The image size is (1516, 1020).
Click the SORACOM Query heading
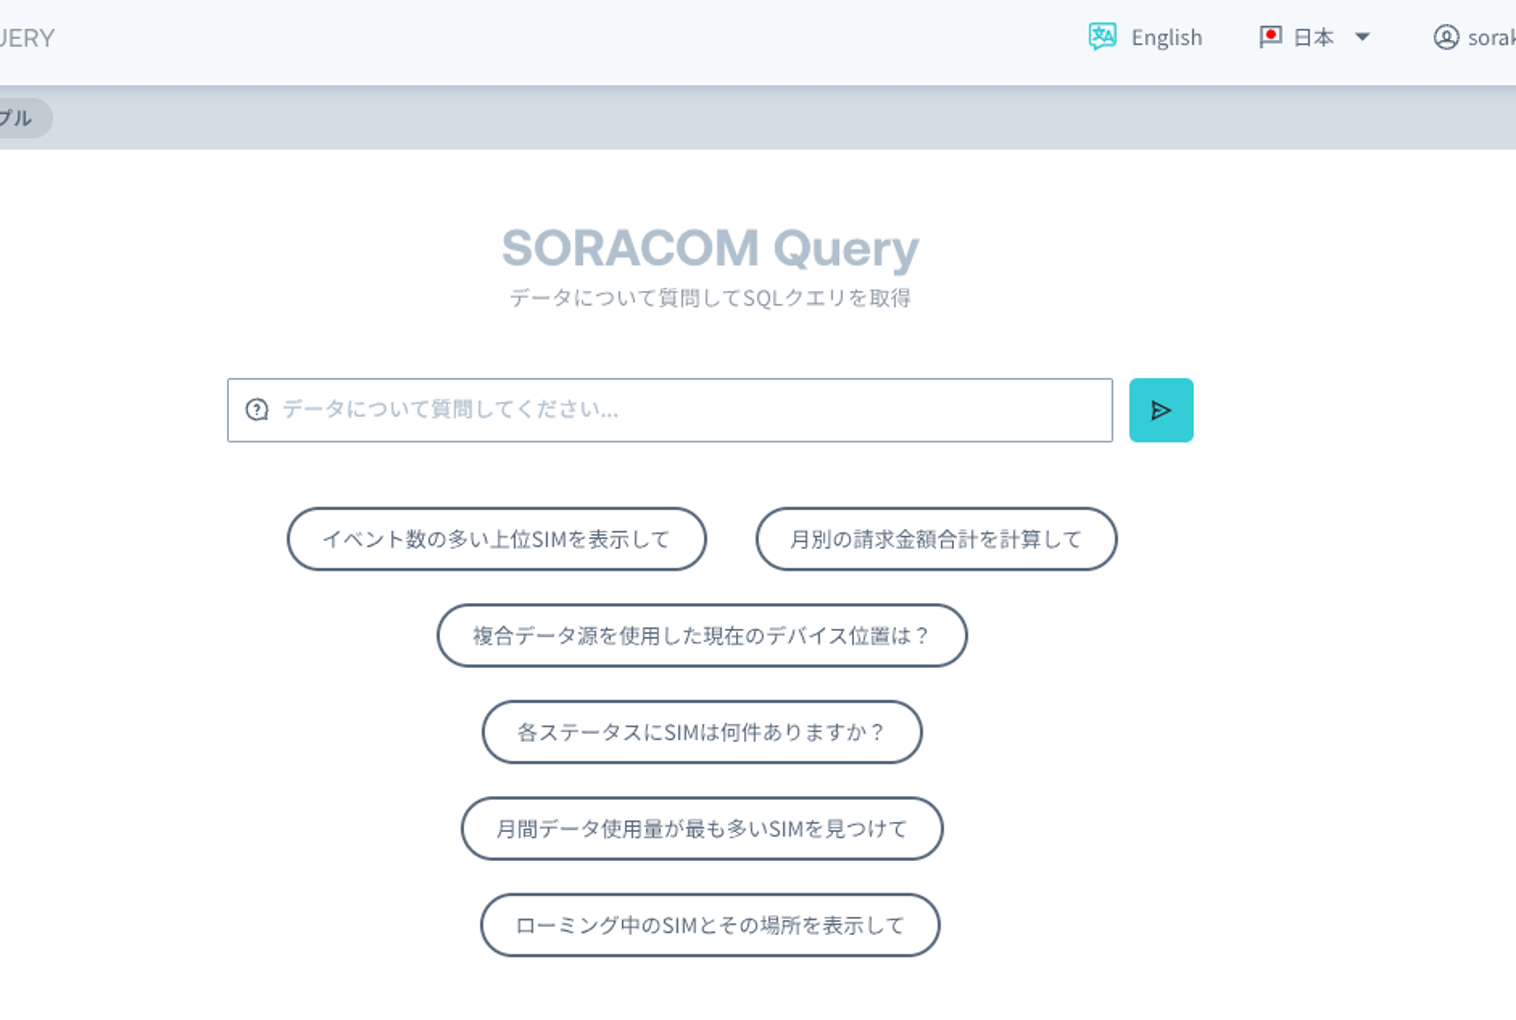coord(710,248)
